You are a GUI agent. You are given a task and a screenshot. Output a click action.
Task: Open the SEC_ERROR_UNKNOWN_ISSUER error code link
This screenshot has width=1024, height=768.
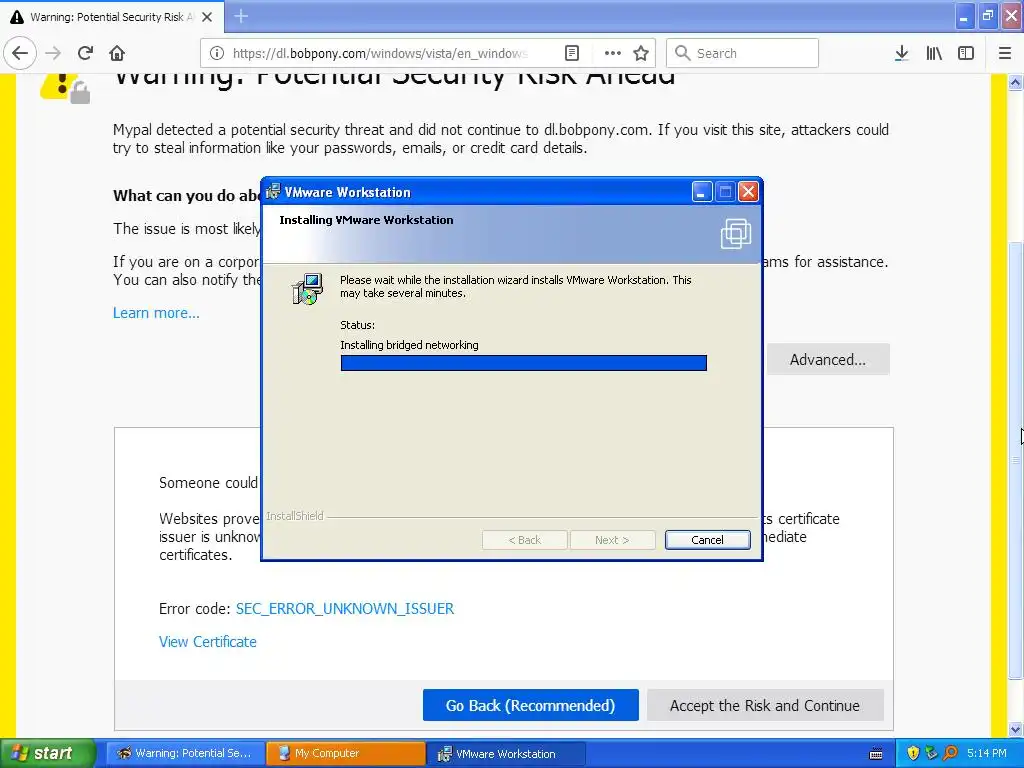345,609
